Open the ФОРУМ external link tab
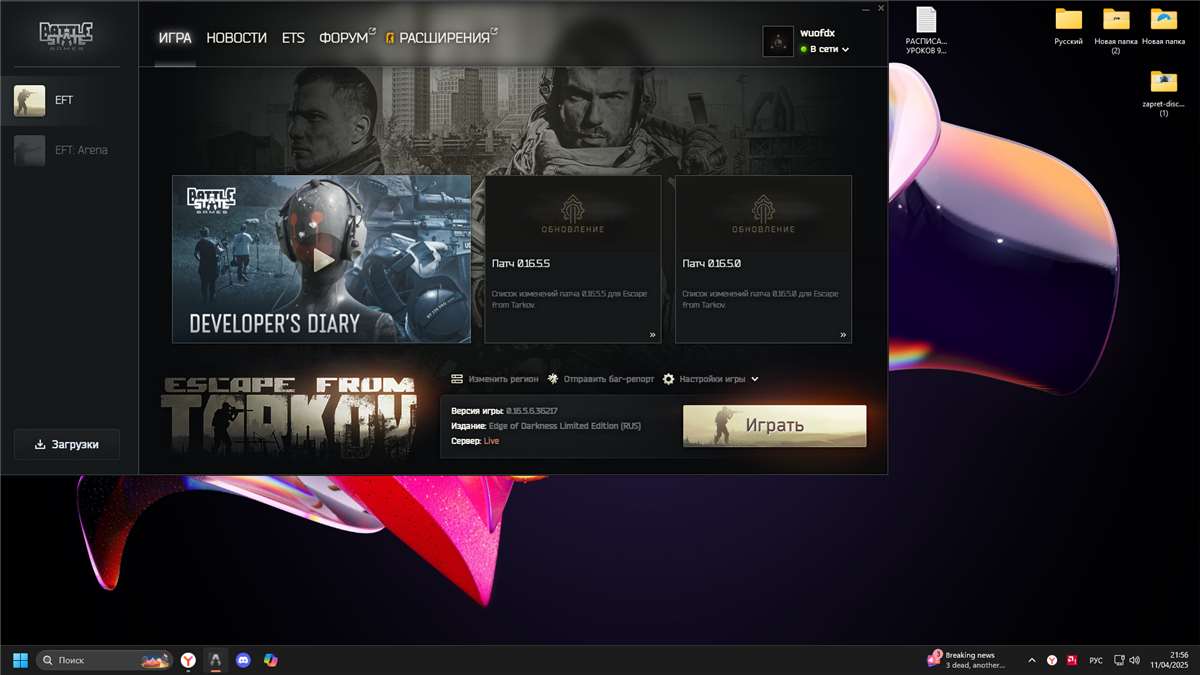This screenshot has height=675, width=1200. click(347, 38)
